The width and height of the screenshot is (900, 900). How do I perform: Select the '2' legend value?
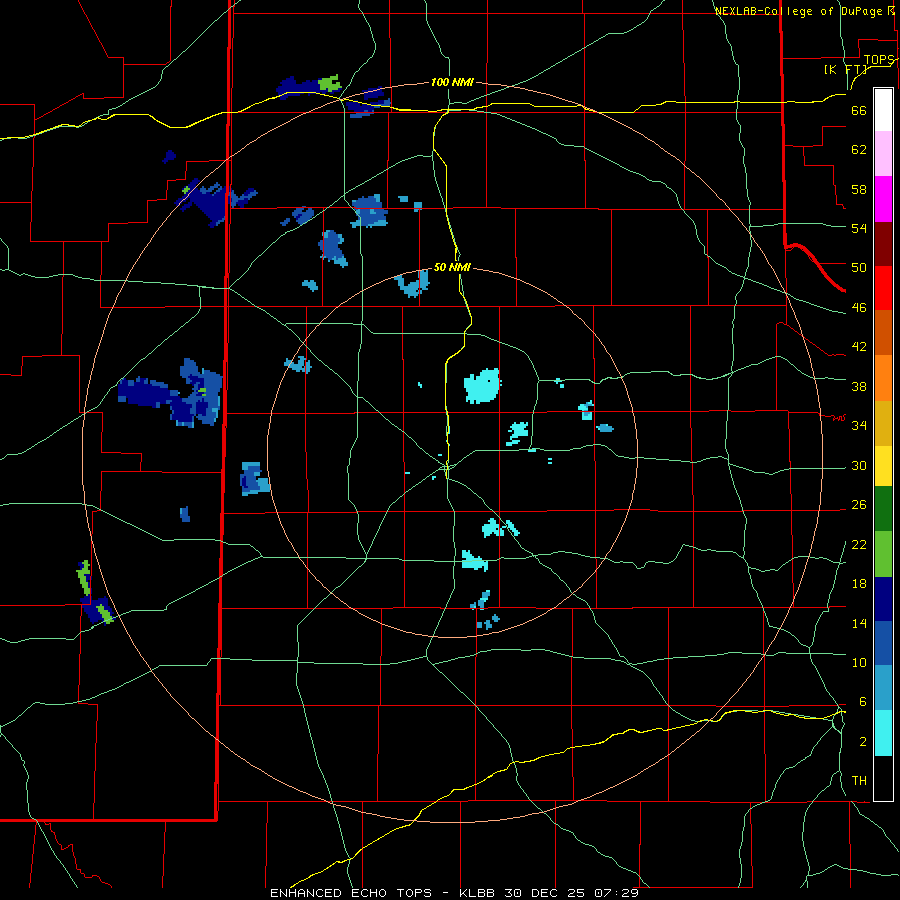tap(862, 742)
